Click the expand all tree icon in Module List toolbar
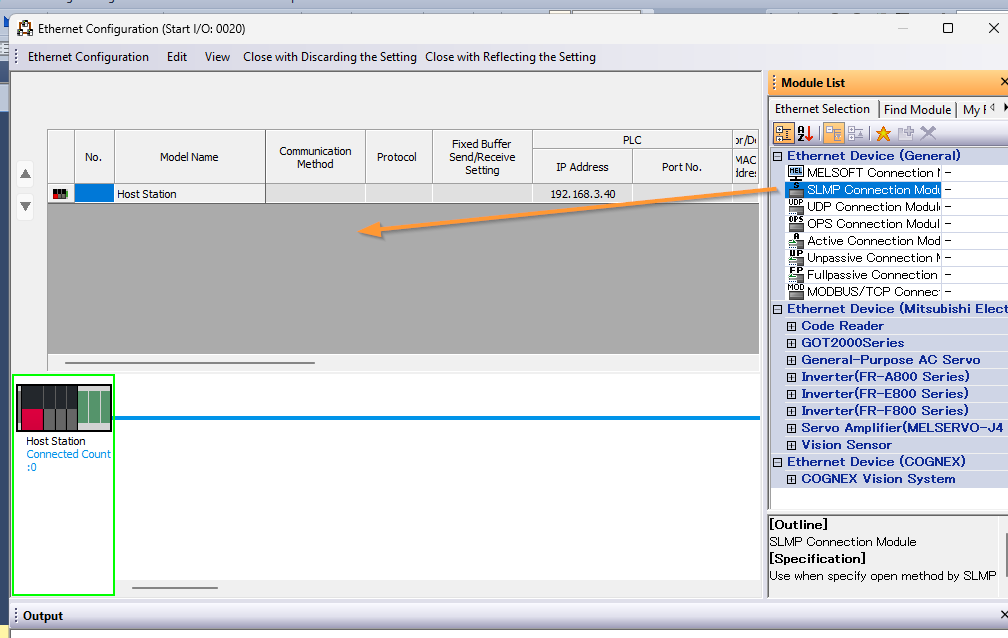The width and height of the screenshot is (1008, 638). point(833,133)
